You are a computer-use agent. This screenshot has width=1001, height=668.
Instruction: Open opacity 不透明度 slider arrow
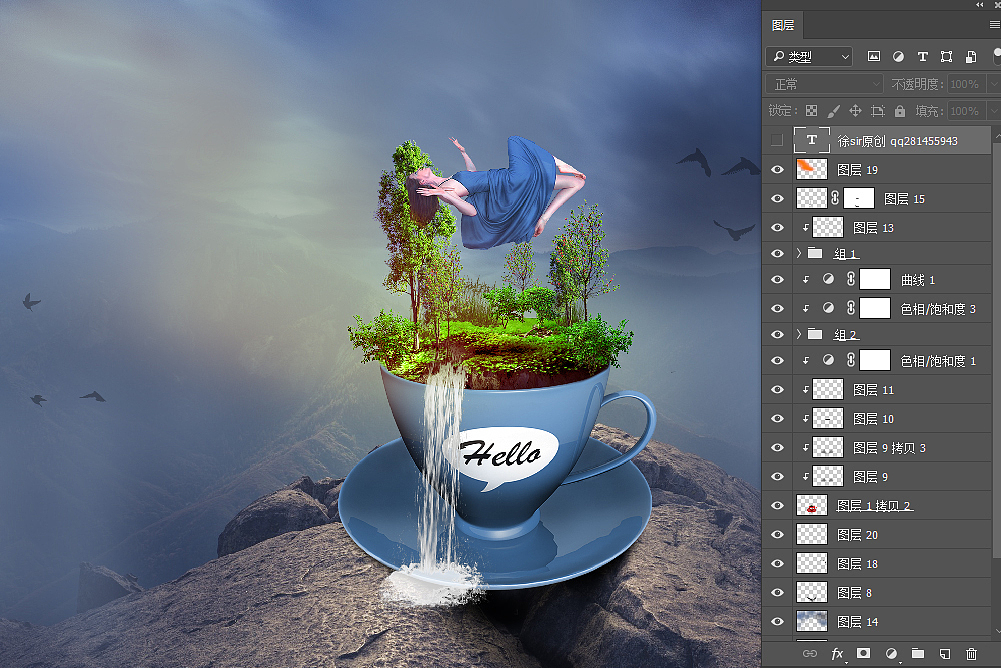click(x=994, y=84)
